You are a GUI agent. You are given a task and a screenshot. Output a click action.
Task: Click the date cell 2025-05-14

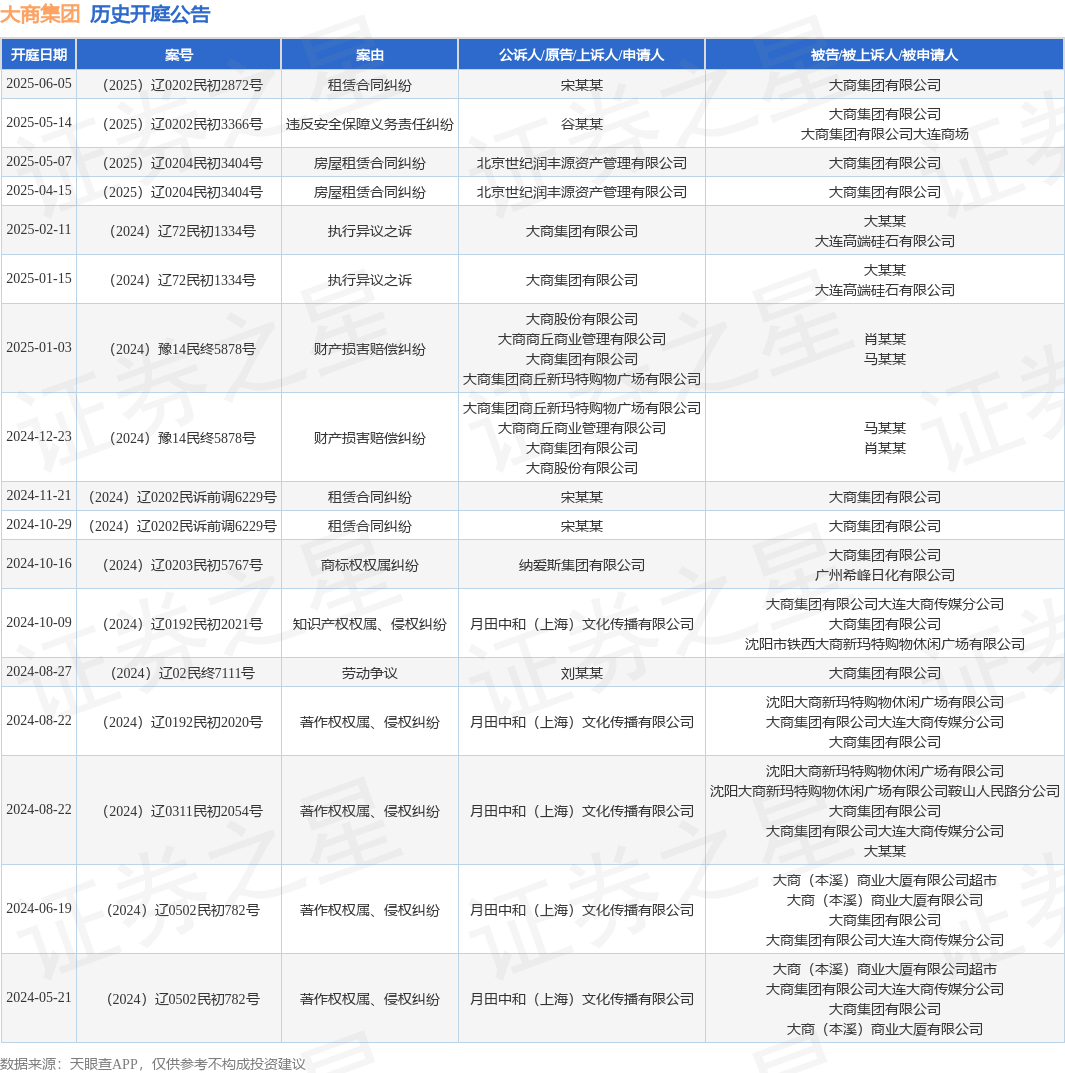39,122
